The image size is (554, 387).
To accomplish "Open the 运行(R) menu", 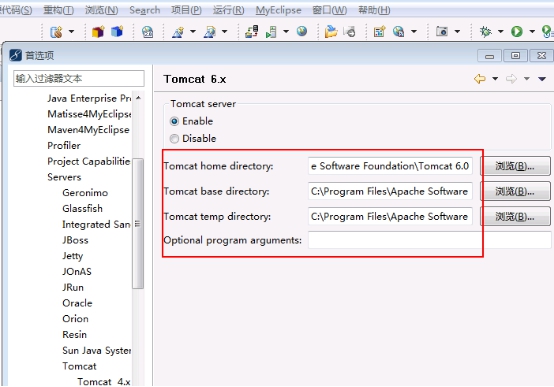I will [x=228, y=10].
